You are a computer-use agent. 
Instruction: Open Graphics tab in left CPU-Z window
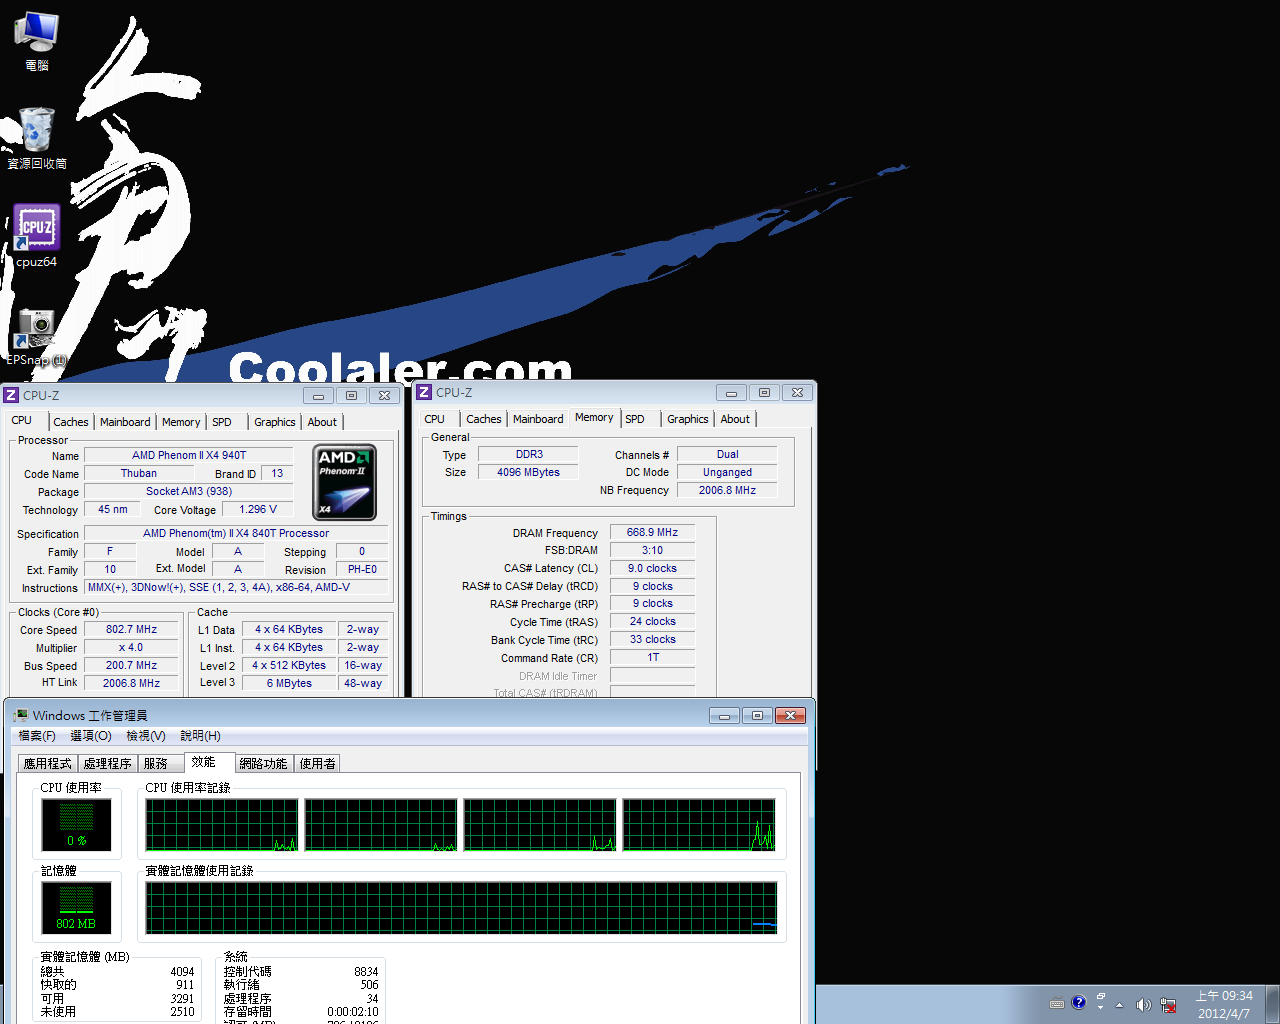pyautogui.click(x=275, y=422)
